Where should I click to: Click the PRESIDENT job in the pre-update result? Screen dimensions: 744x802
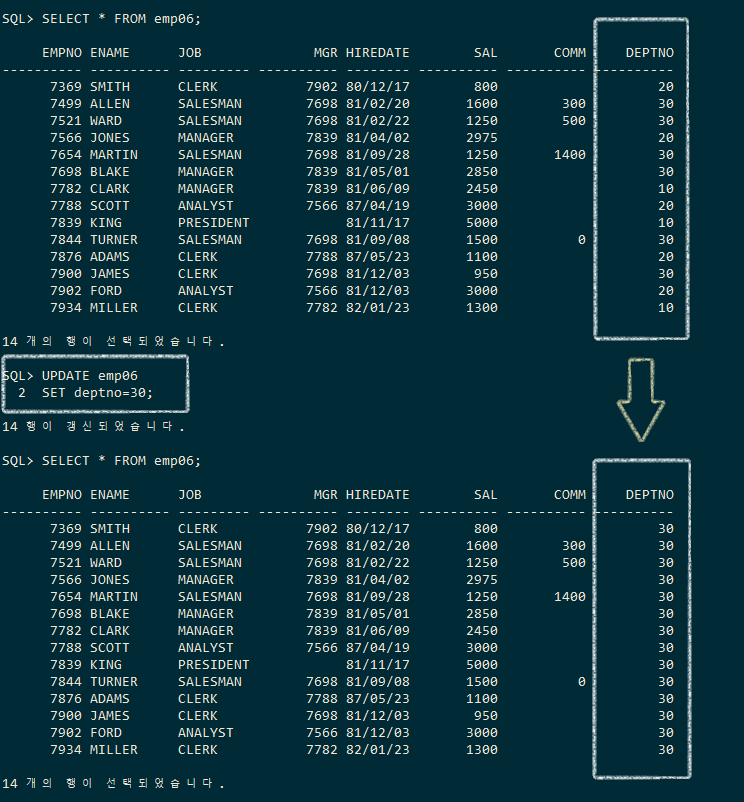(214, 223)
